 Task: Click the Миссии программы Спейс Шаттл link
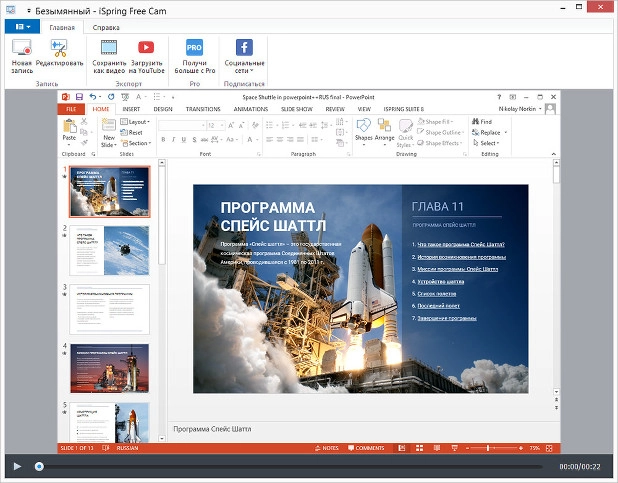(x=457, y=269)
